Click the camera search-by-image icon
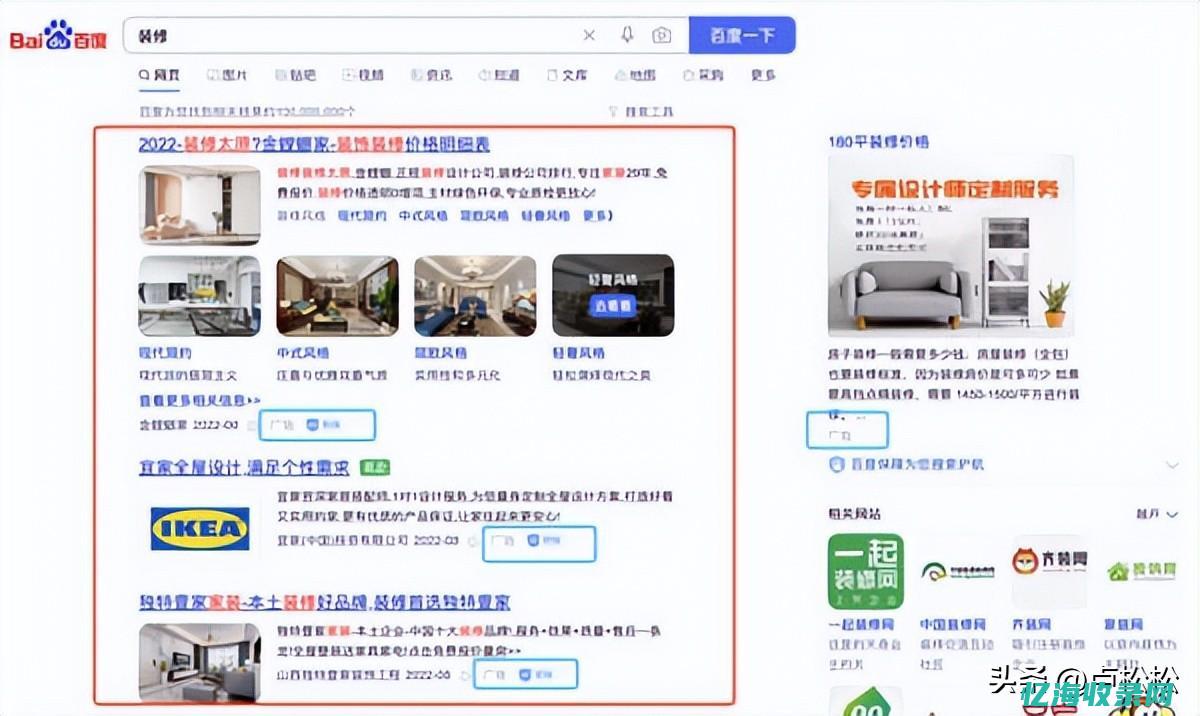The image size is (1200, 716). (x=661, y=35)
